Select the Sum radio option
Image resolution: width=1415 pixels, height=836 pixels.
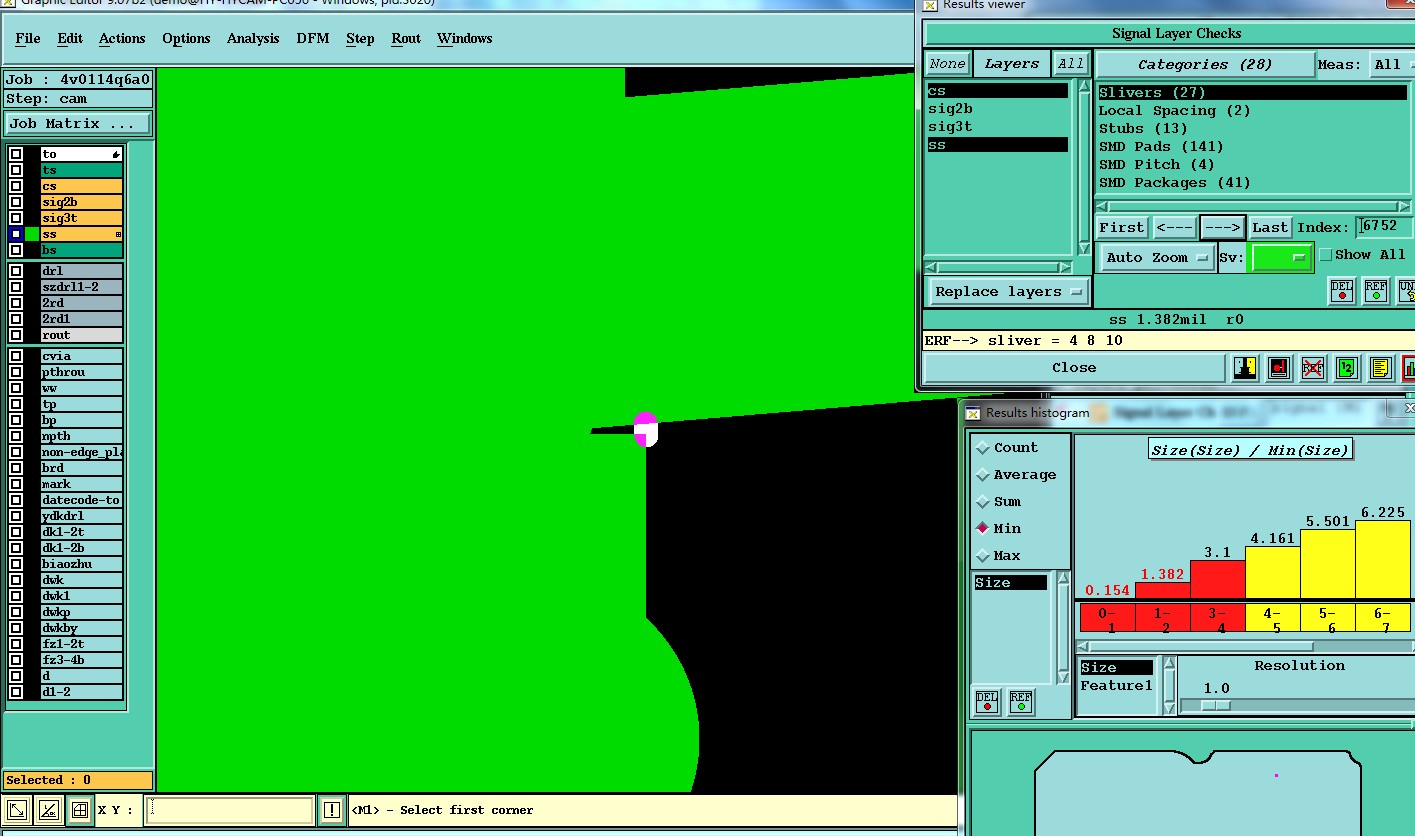[x=983, y=502]
